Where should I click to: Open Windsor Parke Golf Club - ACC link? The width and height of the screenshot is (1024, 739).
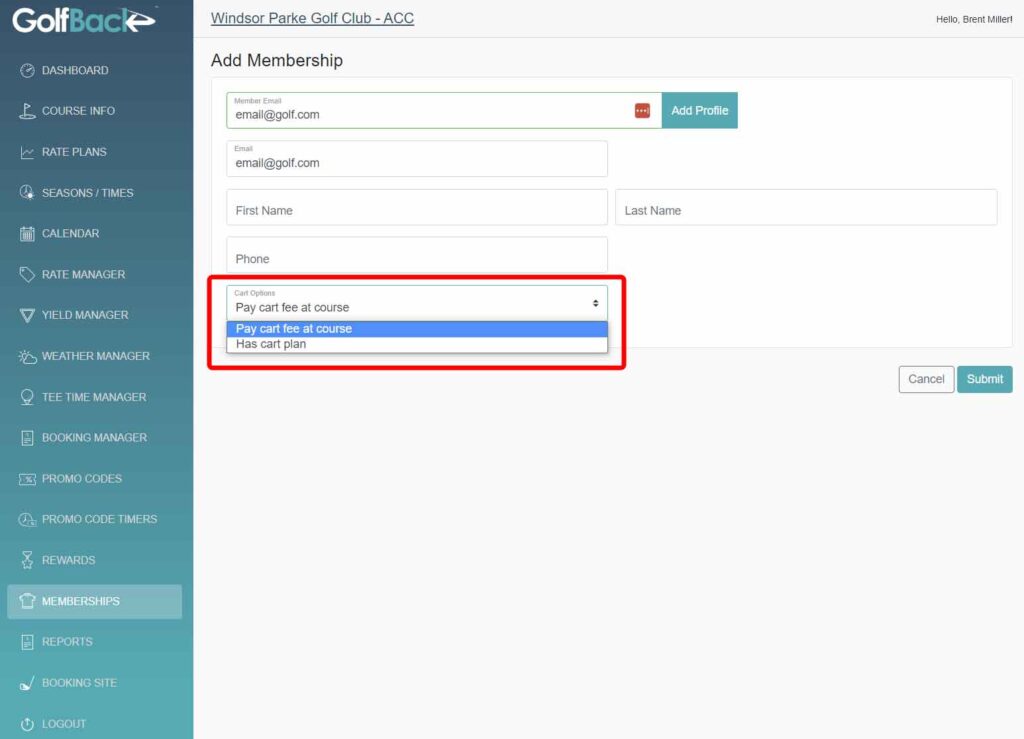tap(312, 19)
